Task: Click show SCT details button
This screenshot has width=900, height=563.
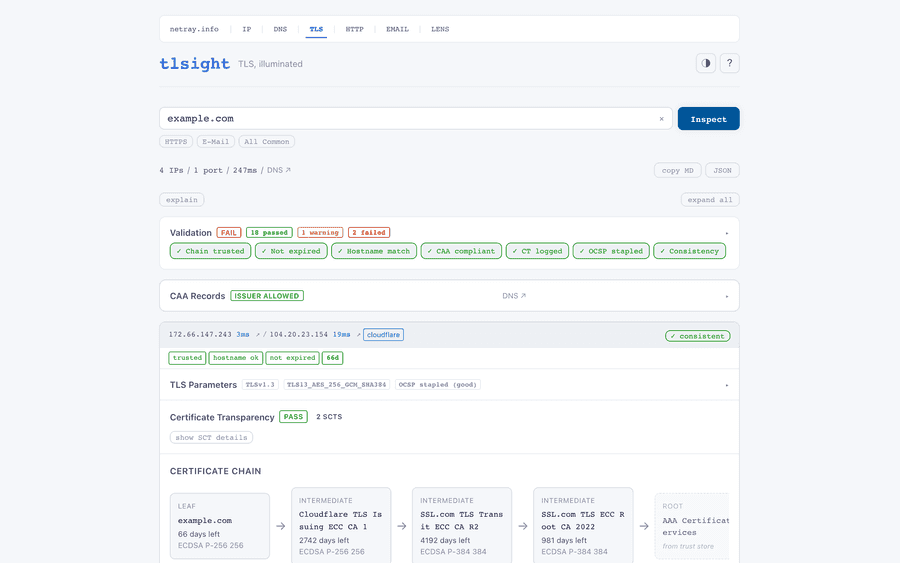Action: coord(211,437)
